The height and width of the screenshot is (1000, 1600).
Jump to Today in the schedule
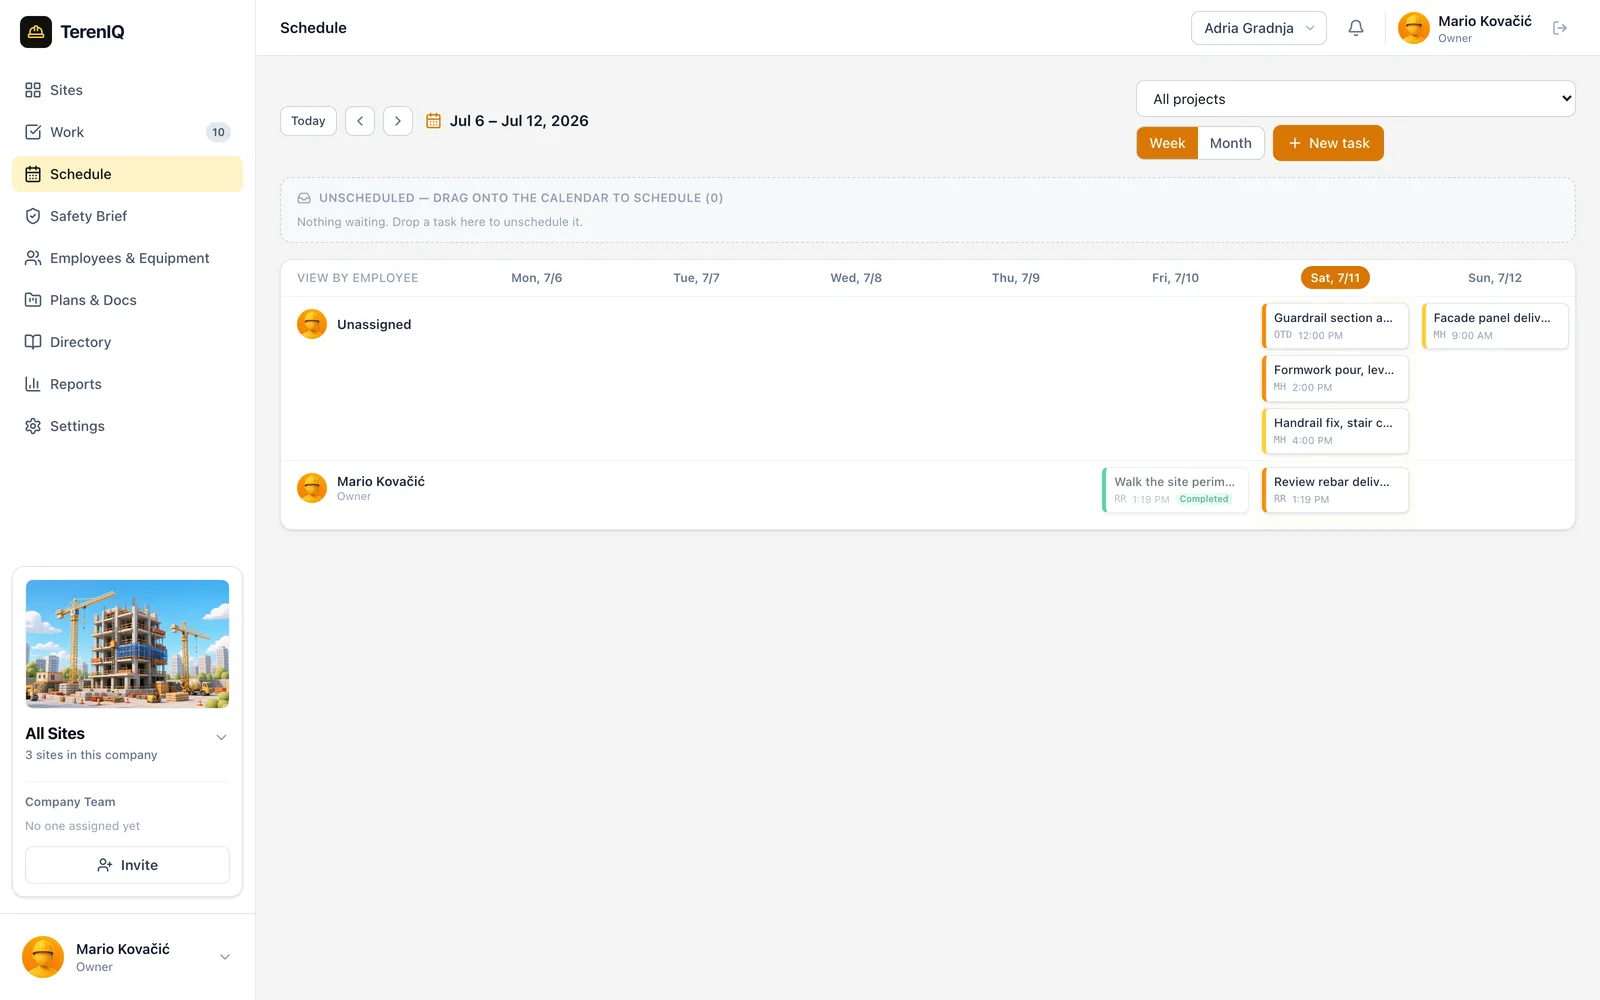click(x=308, y=121)
